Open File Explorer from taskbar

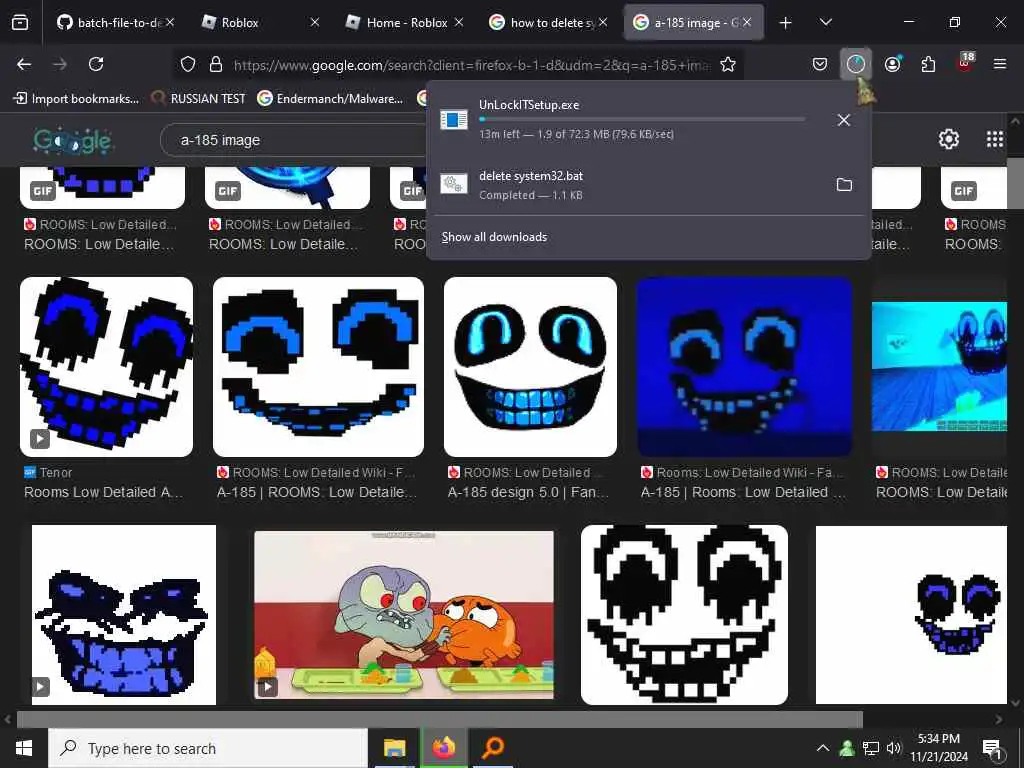(x=394, y=748)
